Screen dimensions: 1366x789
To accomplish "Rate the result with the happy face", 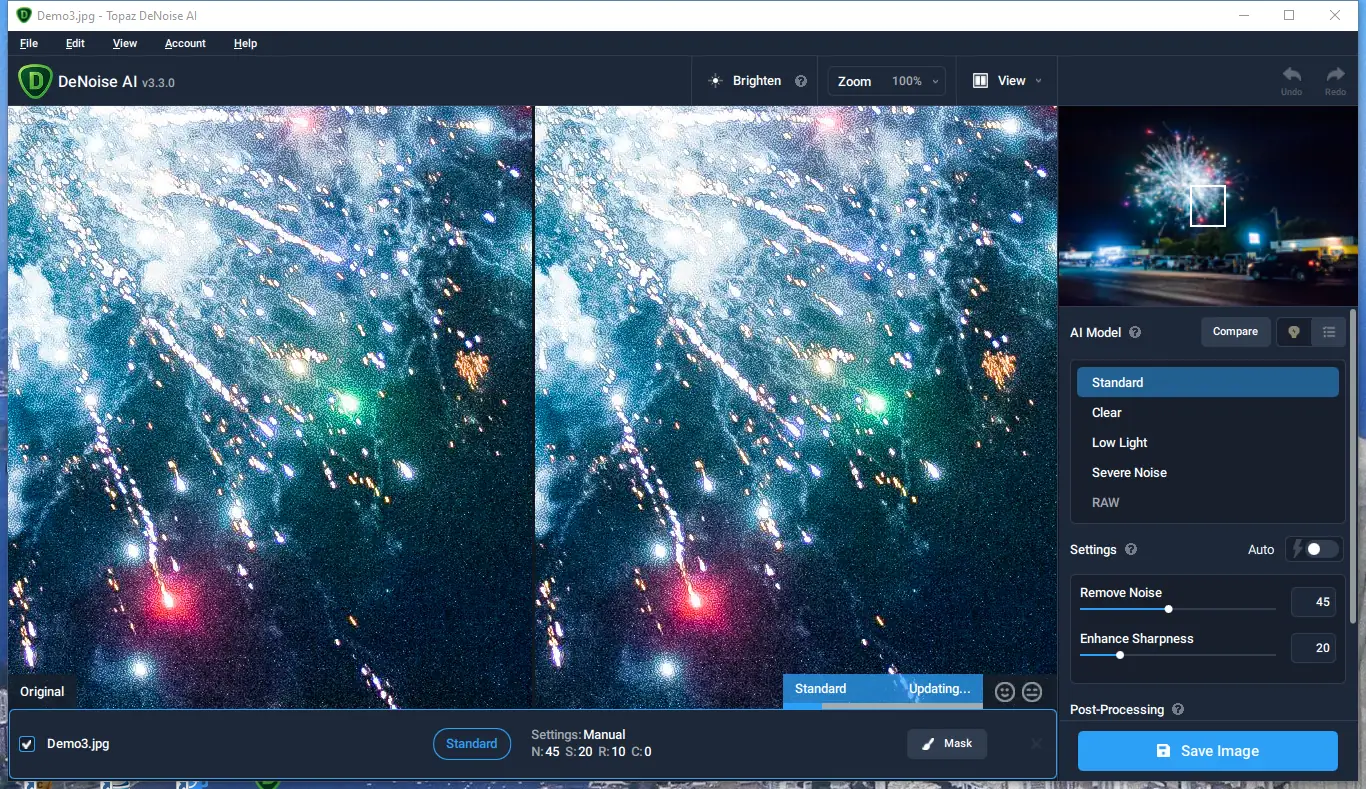I will pos(1005,691).
